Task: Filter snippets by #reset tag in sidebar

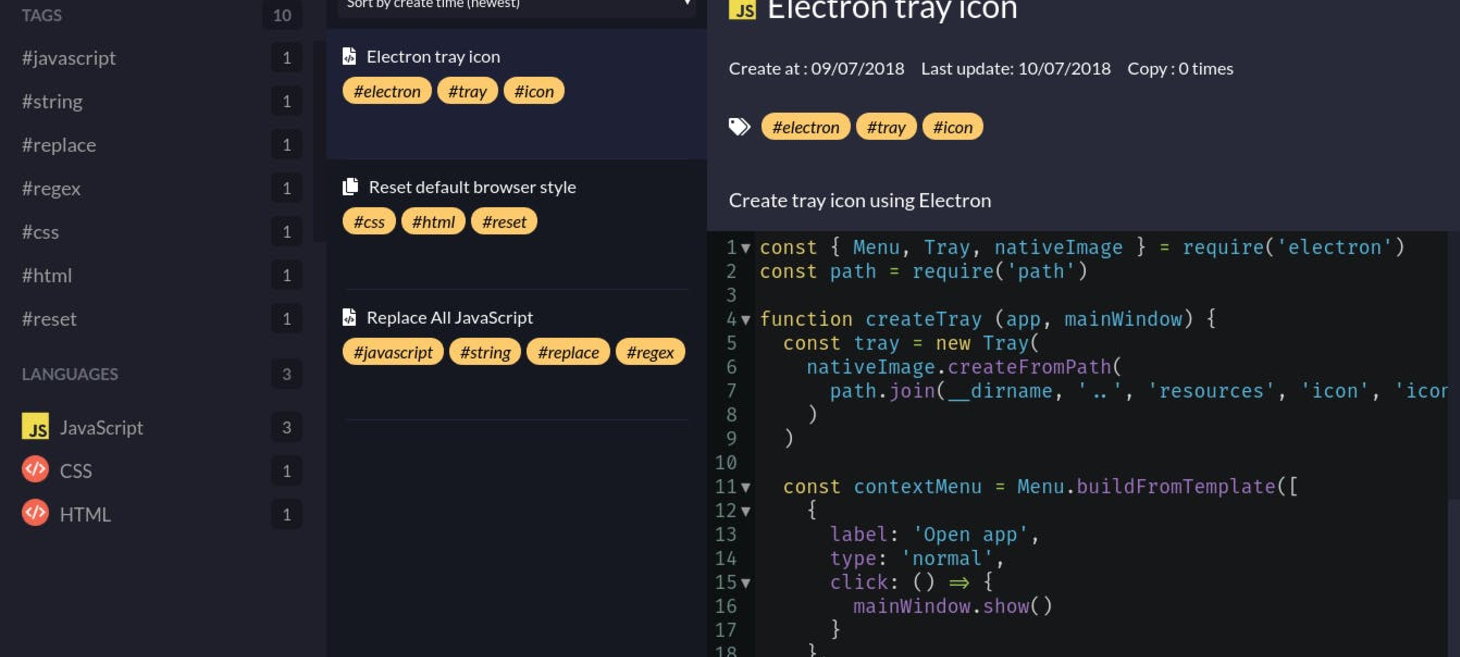Action: coord(49,319)
